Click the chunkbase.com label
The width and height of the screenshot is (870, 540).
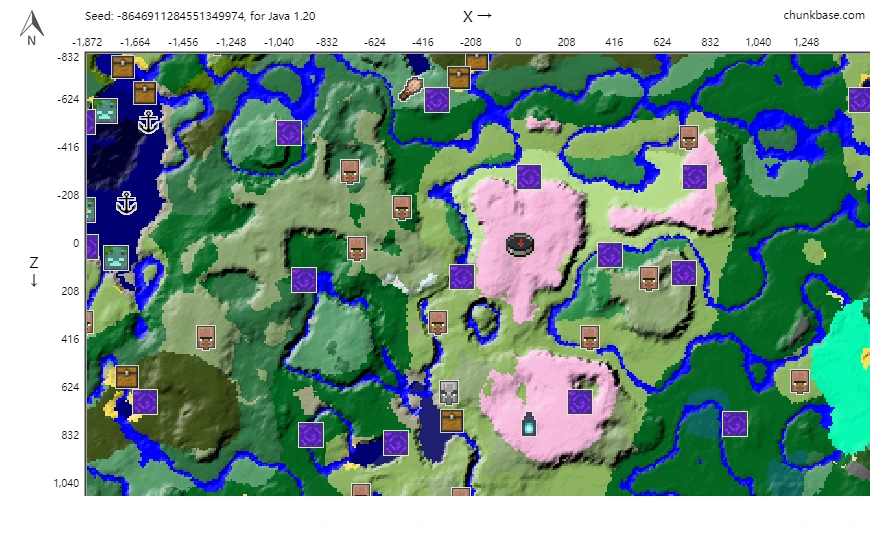[823, 16]
